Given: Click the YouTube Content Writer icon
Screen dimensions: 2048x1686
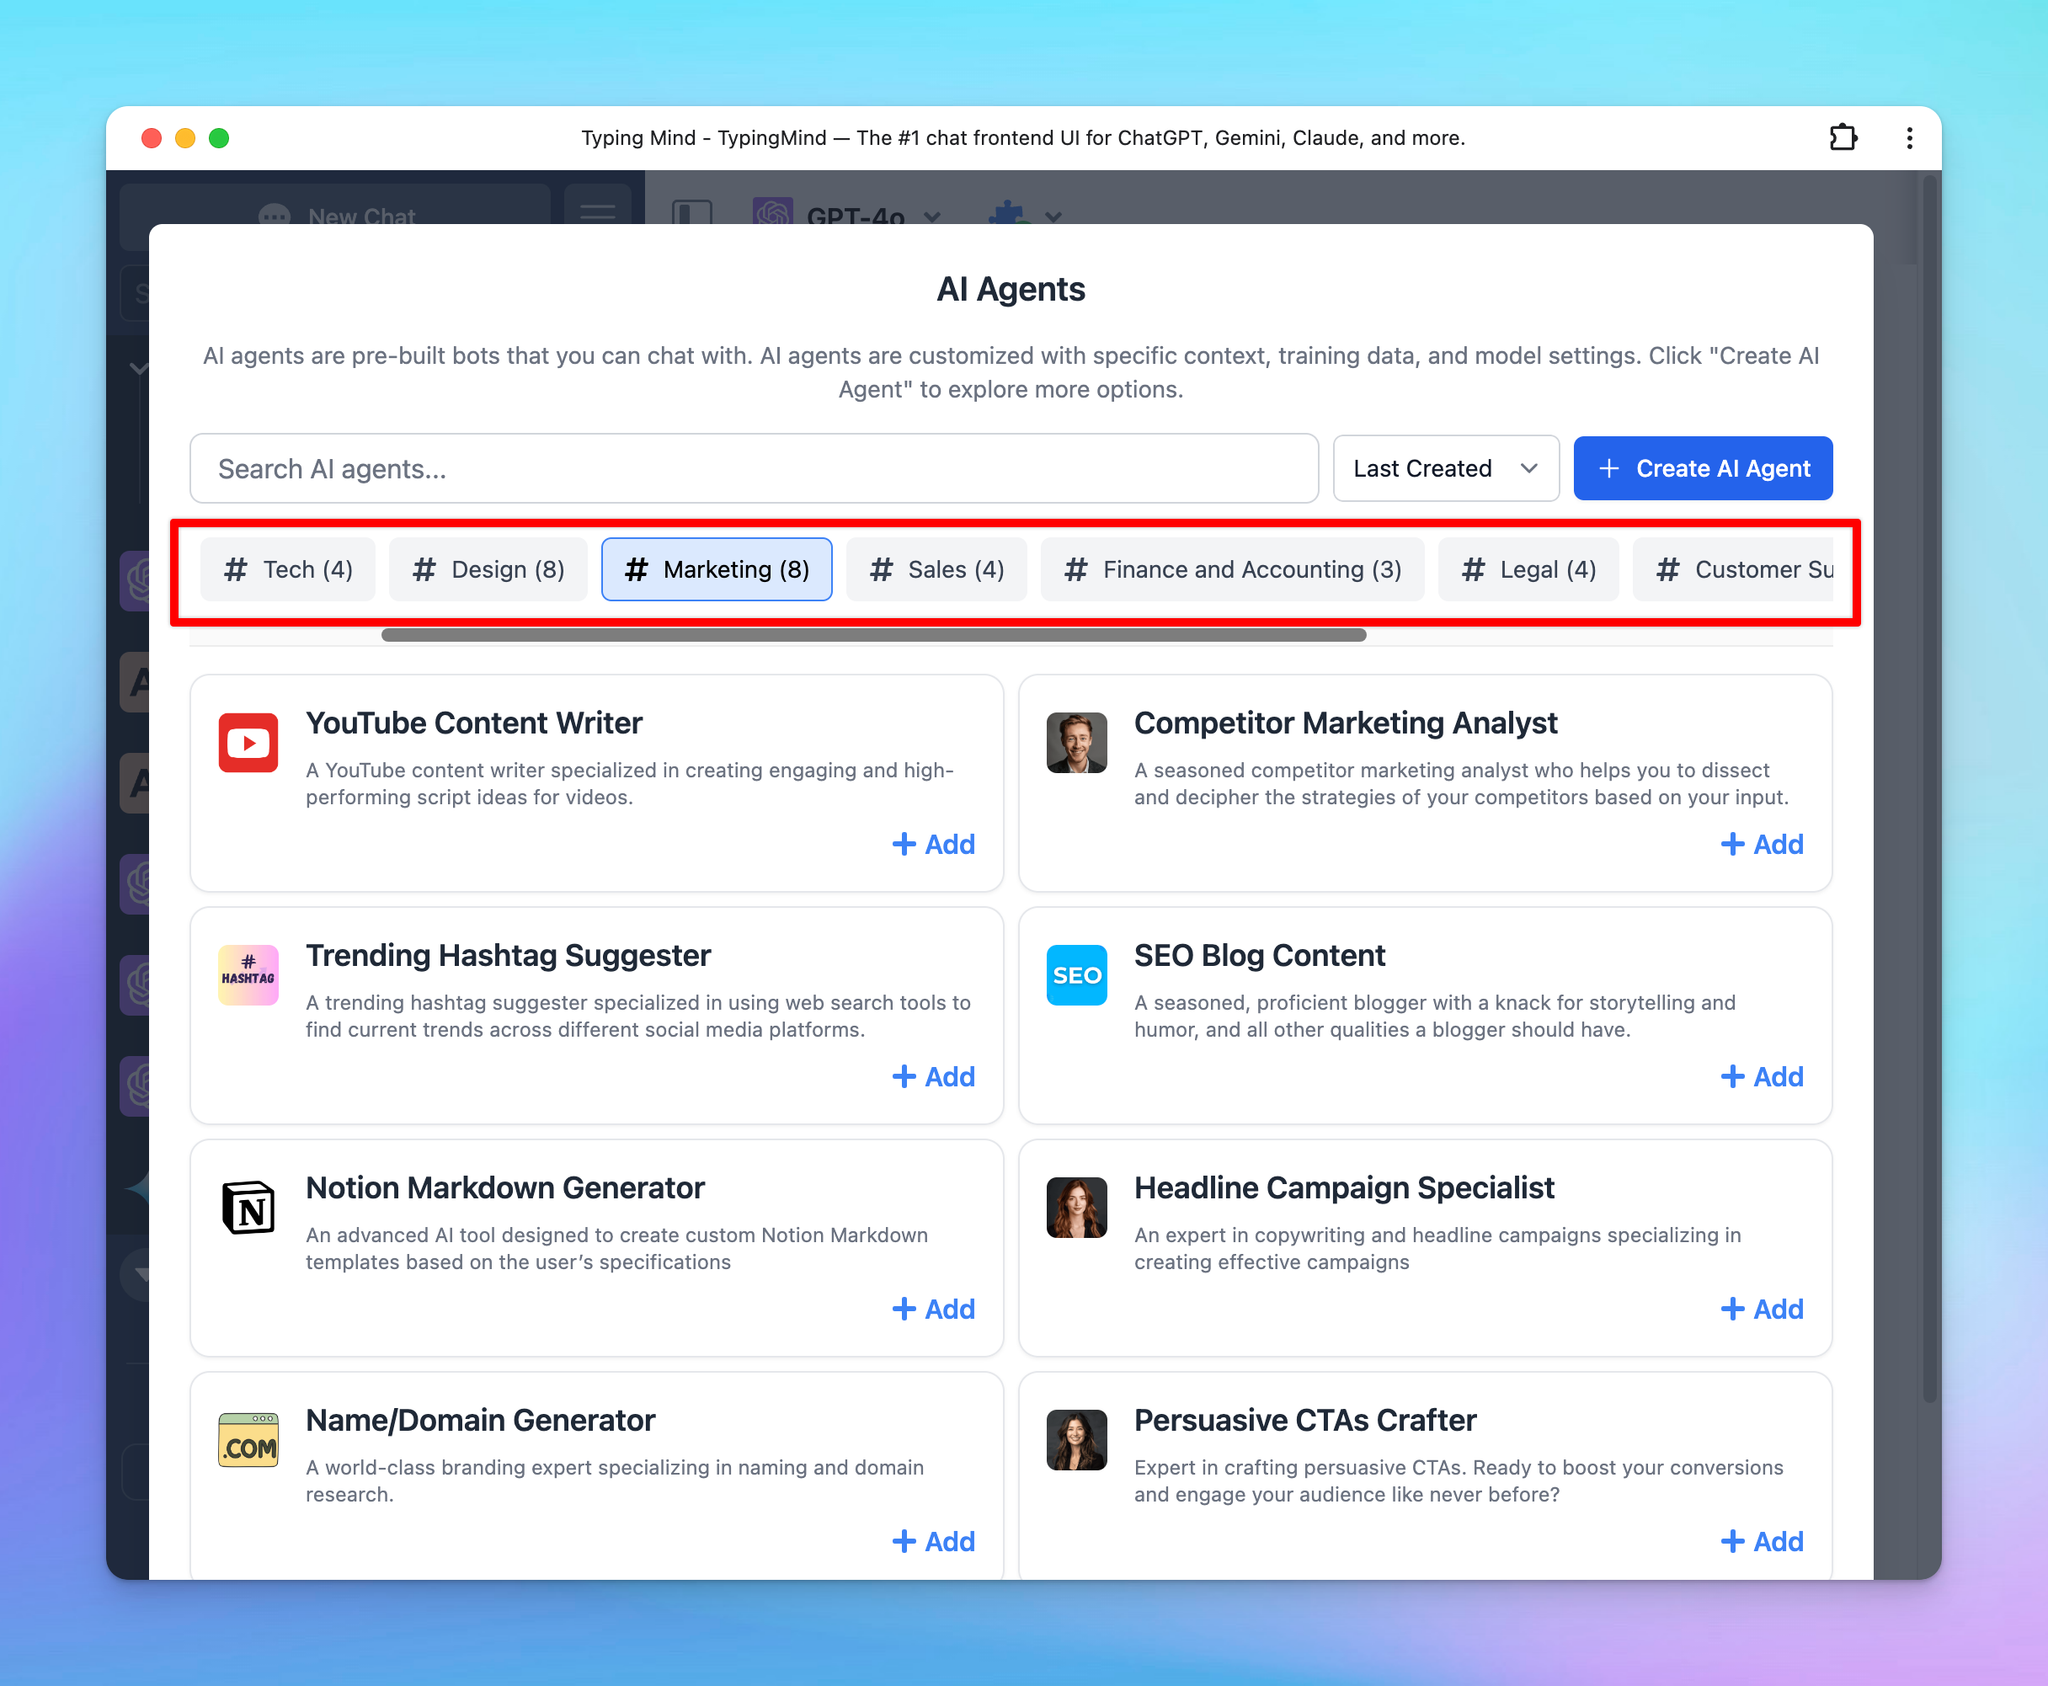Looking at the screenshot, I should pyautogui.click(x=248, y=742).
